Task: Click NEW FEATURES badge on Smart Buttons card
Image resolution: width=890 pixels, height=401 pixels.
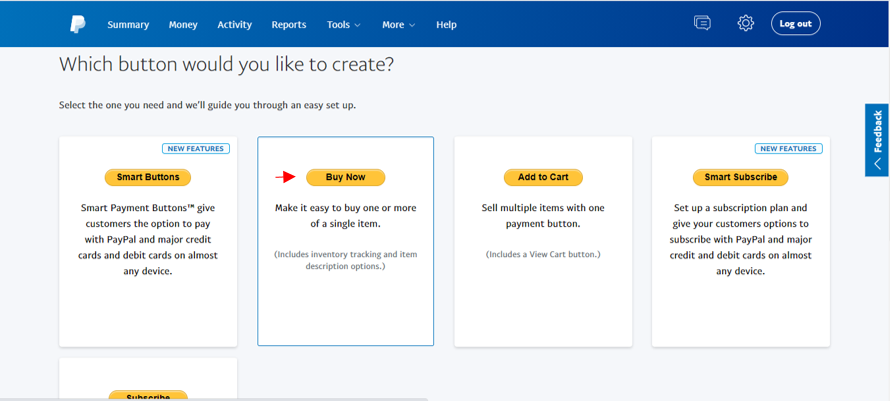Action: click(196, 149)
